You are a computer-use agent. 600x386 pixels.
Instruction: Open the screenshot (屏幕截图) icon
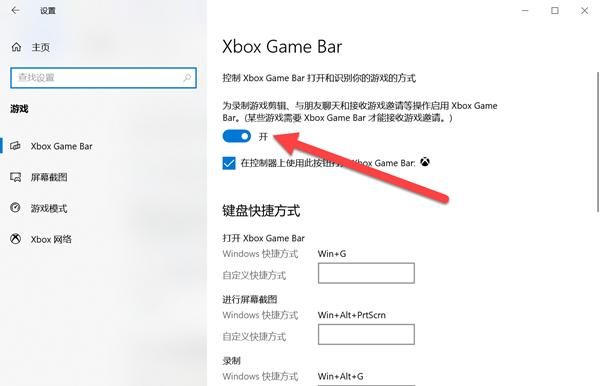coord(15,177)
